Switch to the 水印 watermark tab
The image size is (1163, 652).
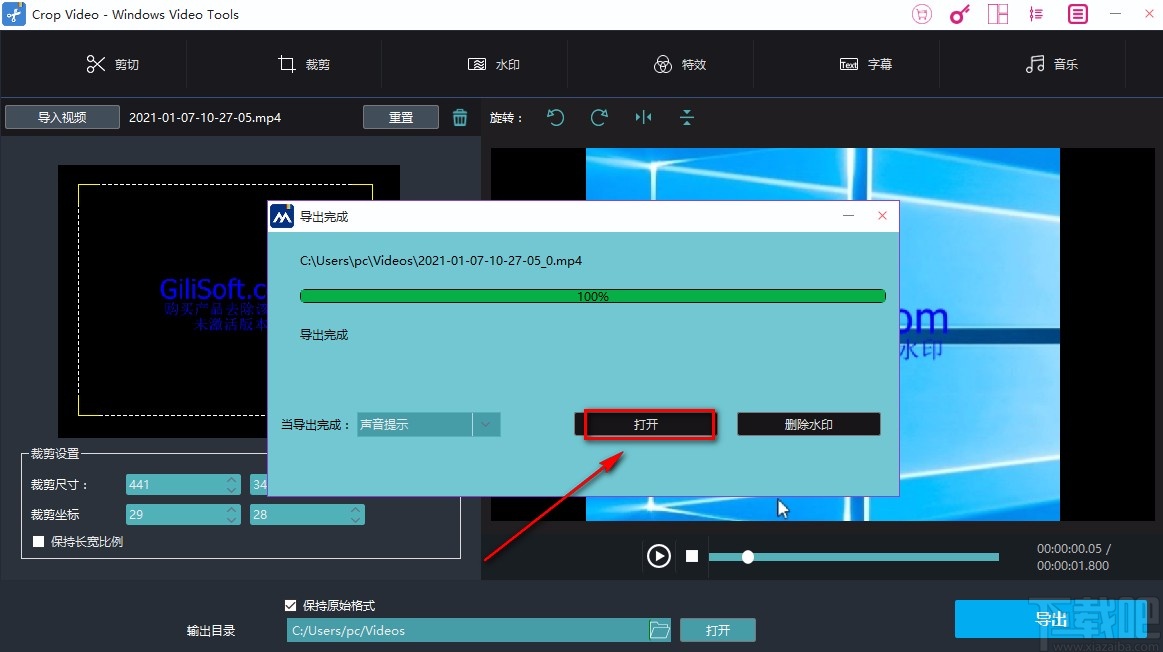[493, 64]
